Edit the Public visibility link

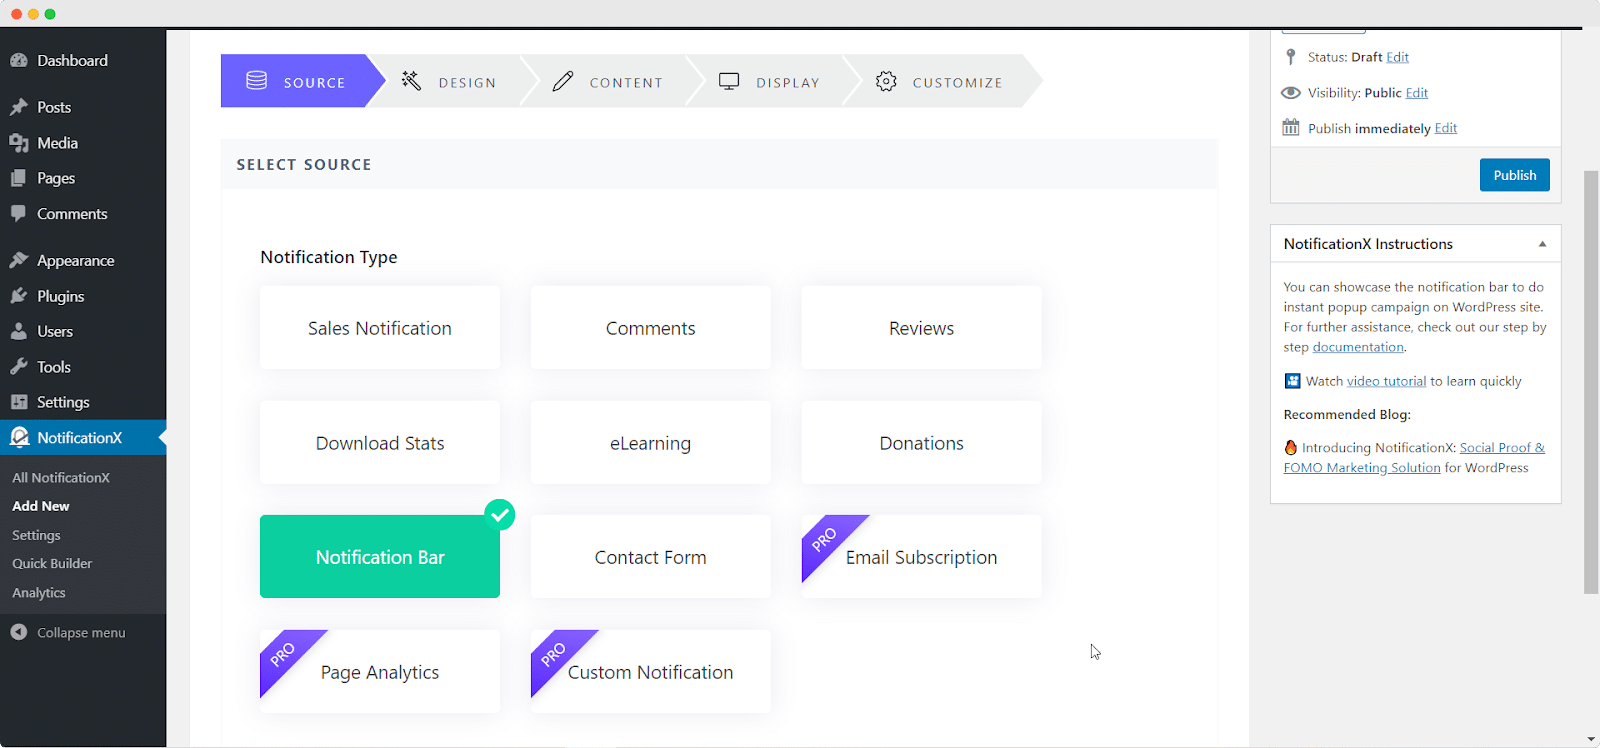pos(1417,93)
